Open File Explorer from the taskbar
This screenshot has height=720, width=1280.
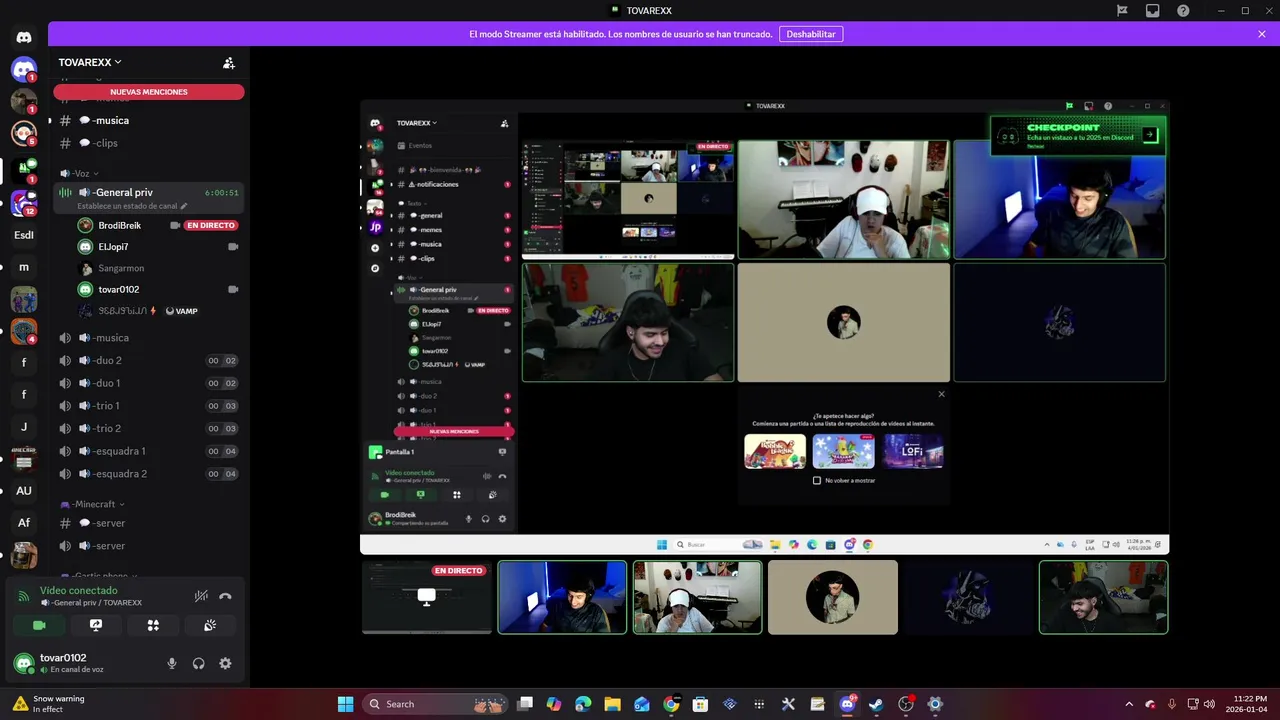point(612,704)
